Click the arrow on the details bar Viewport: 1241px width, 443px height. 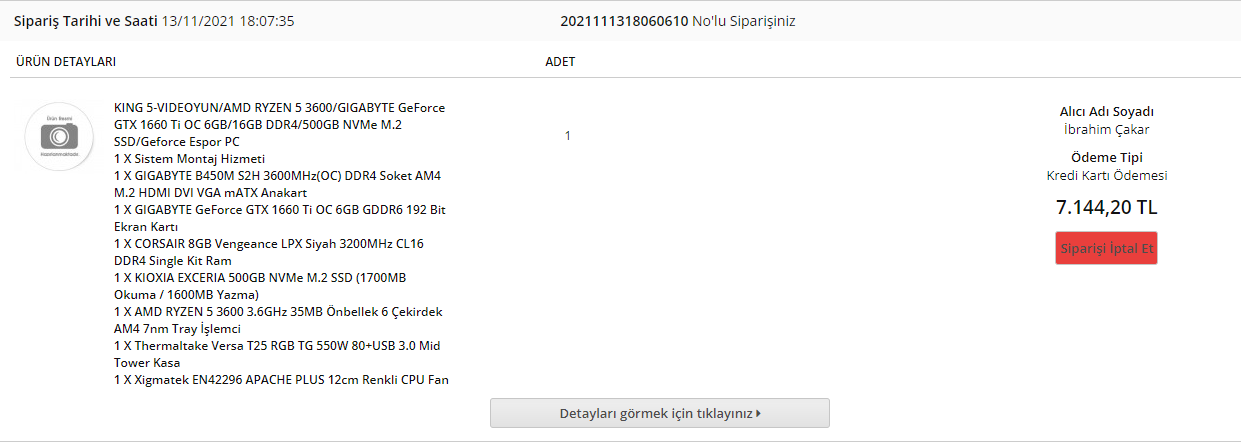759,413
